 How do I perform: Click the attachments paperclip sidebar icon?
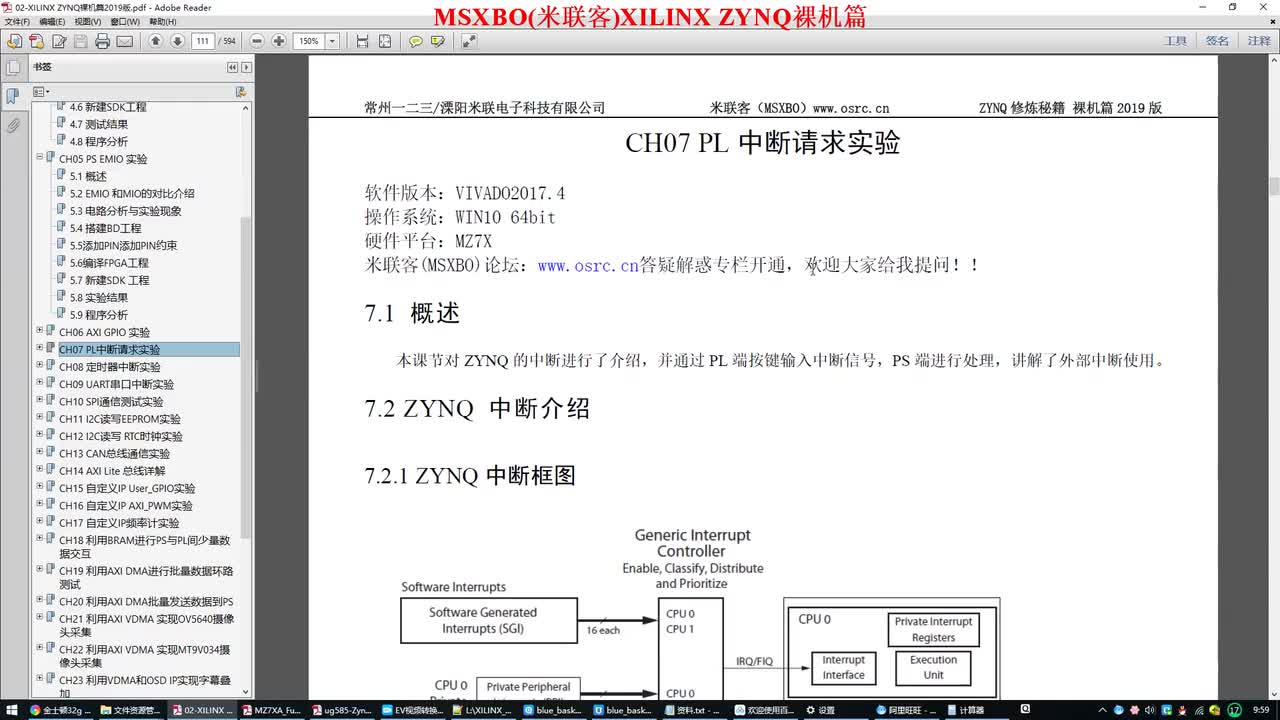tap(12, 125)
